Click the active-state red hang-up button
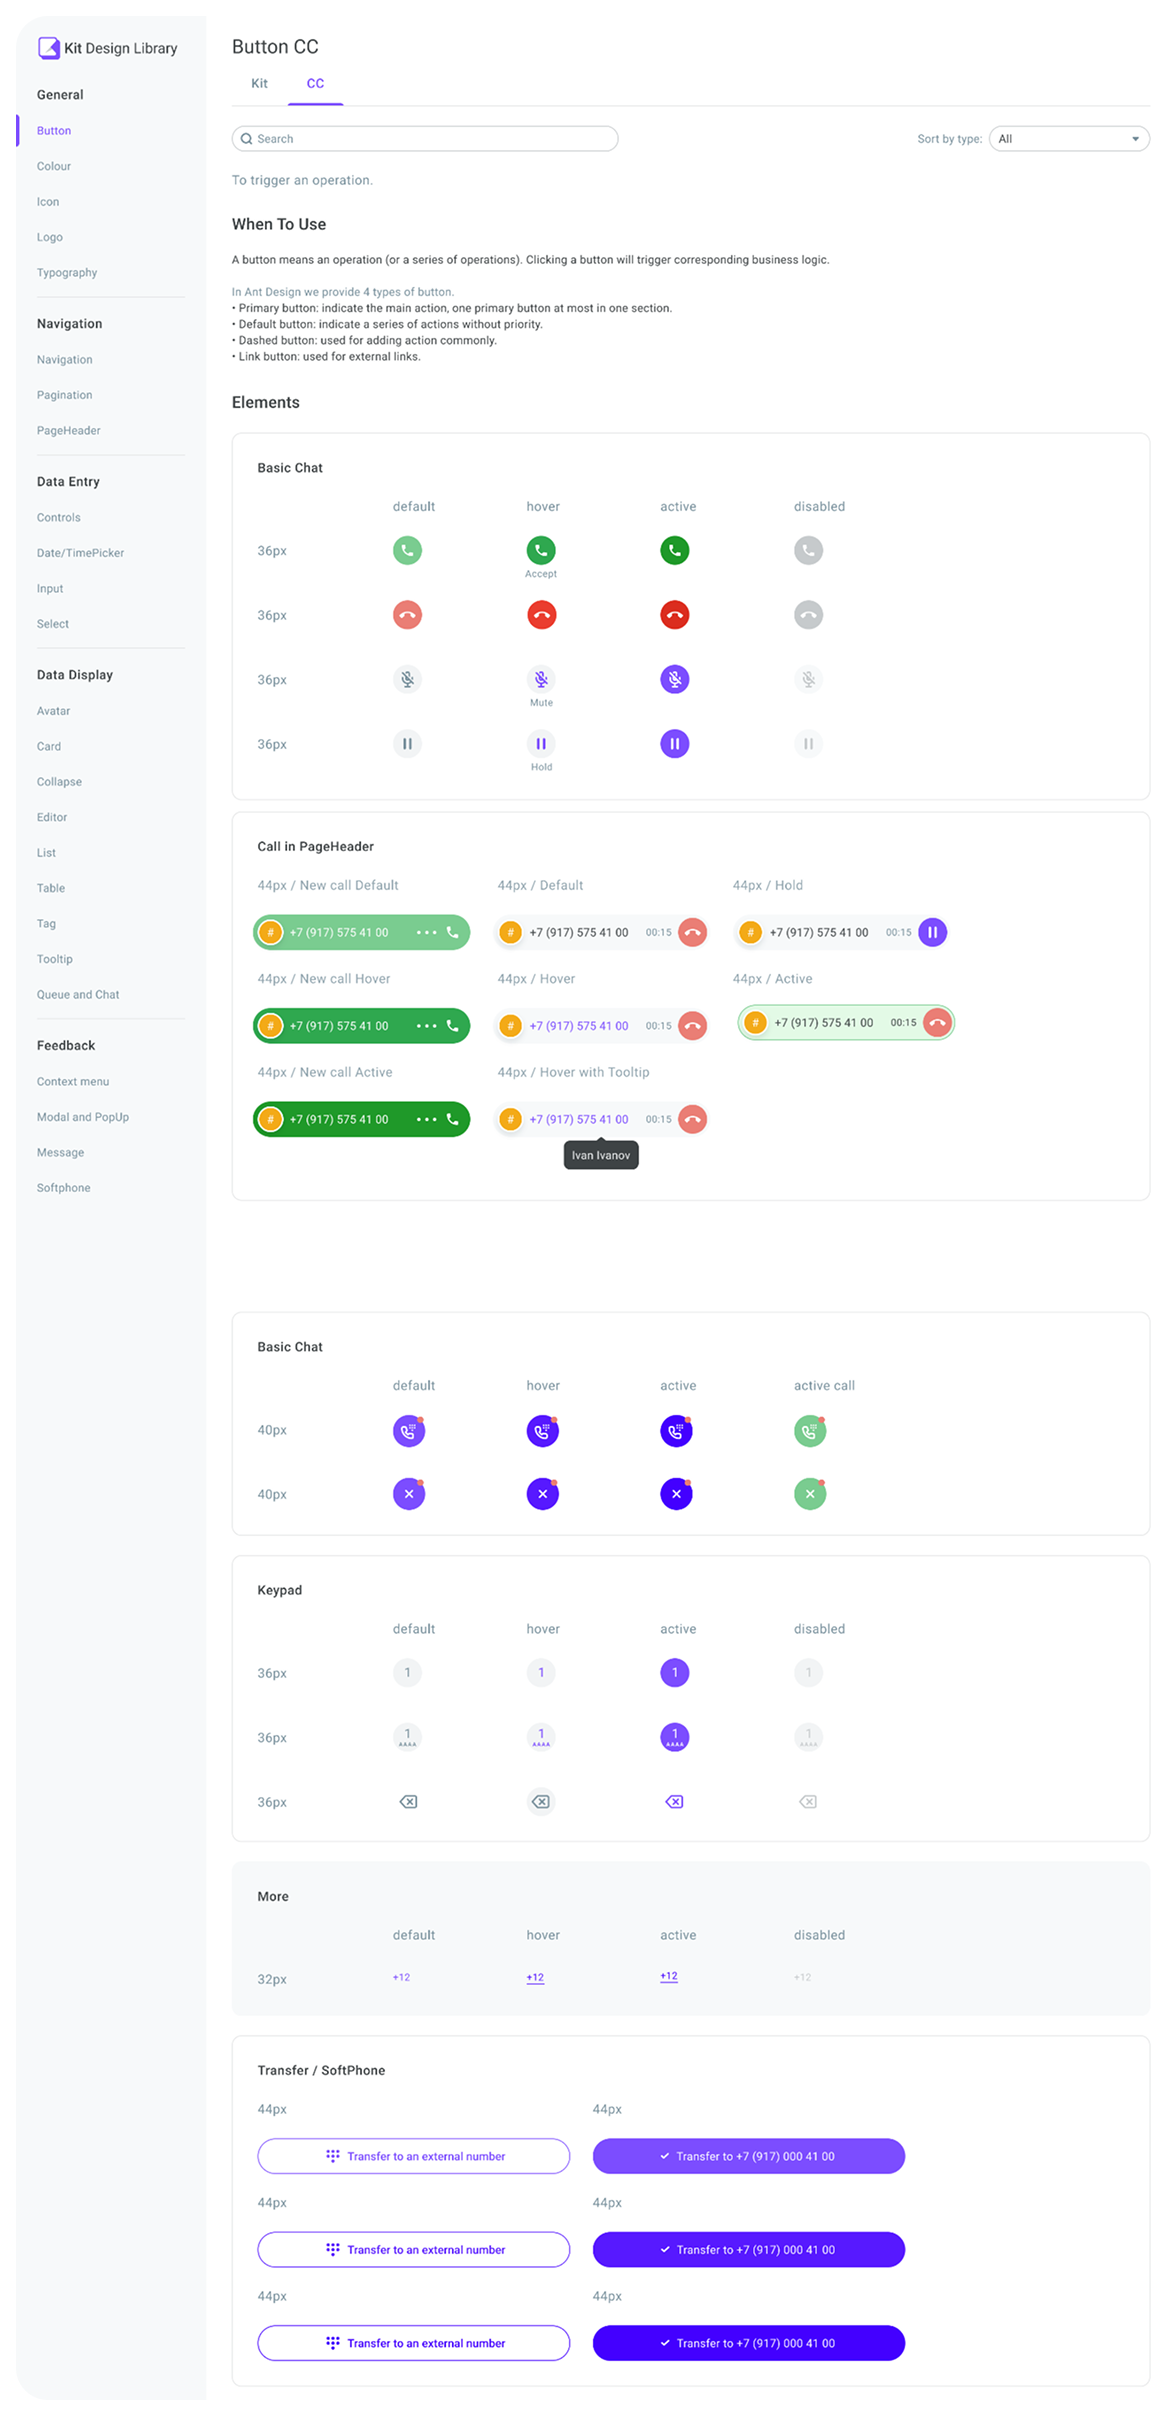The image size is (1176, 2416). point(675,615)
